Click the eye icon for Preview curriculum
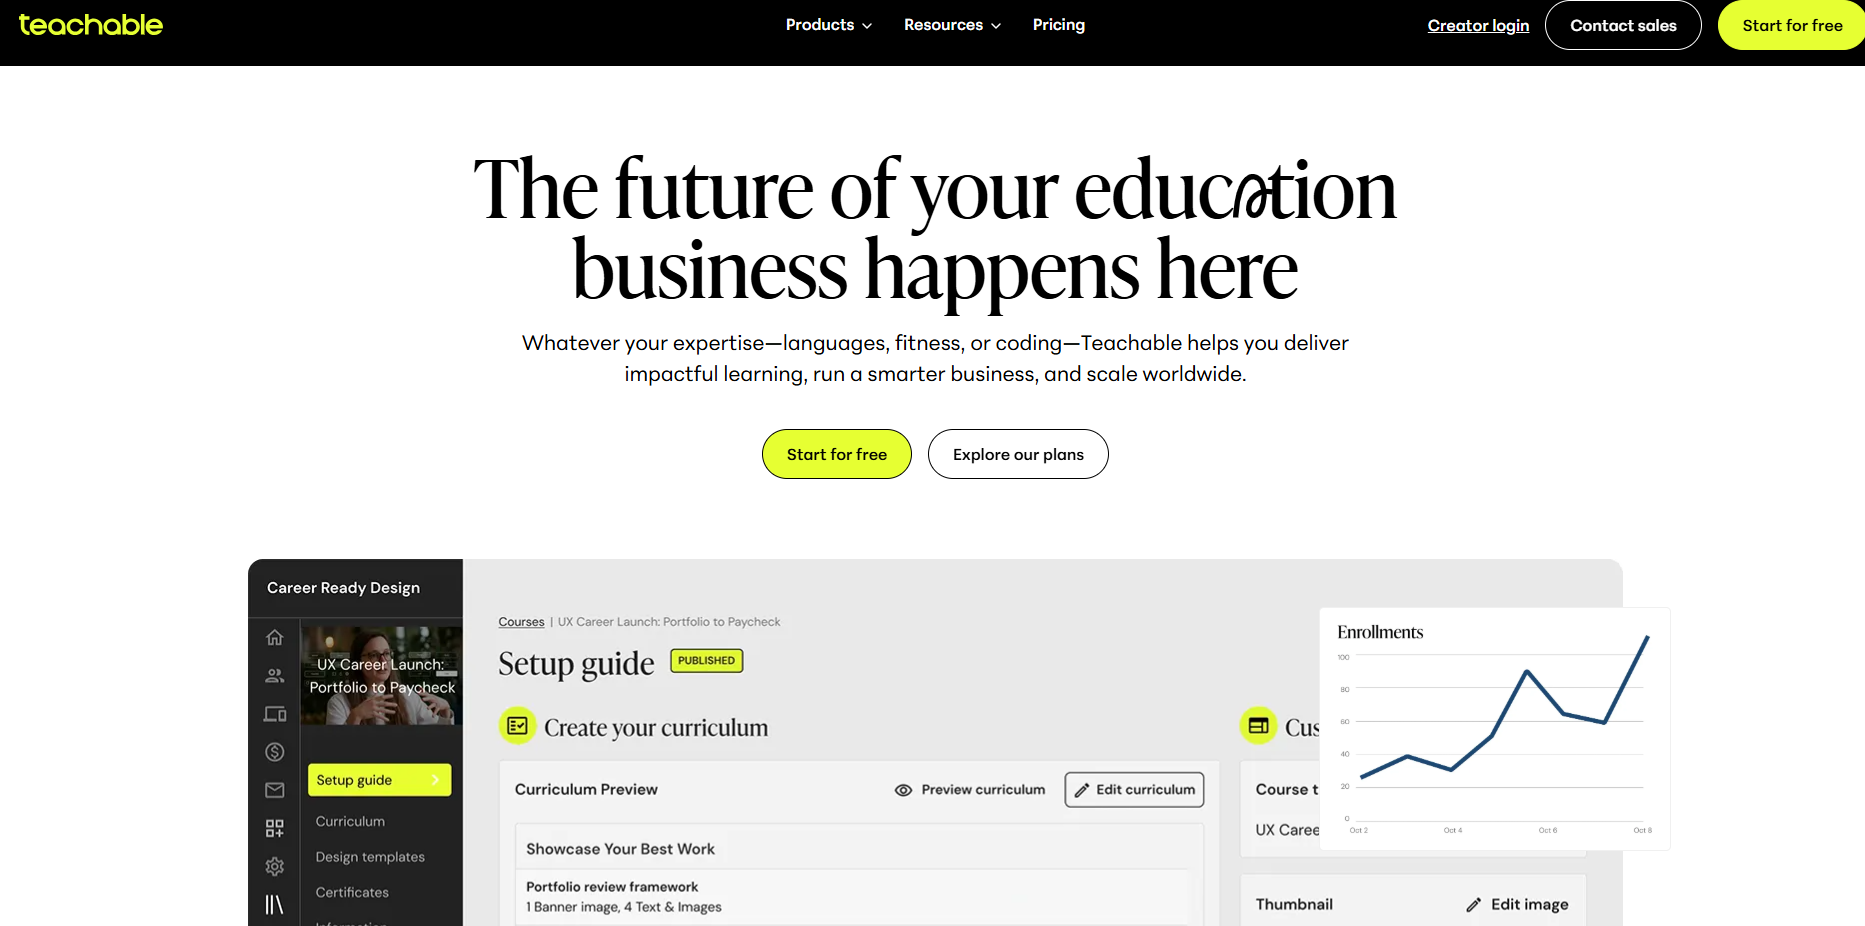1865x926 pixels. pyautogui.click(x=903, y=790)
